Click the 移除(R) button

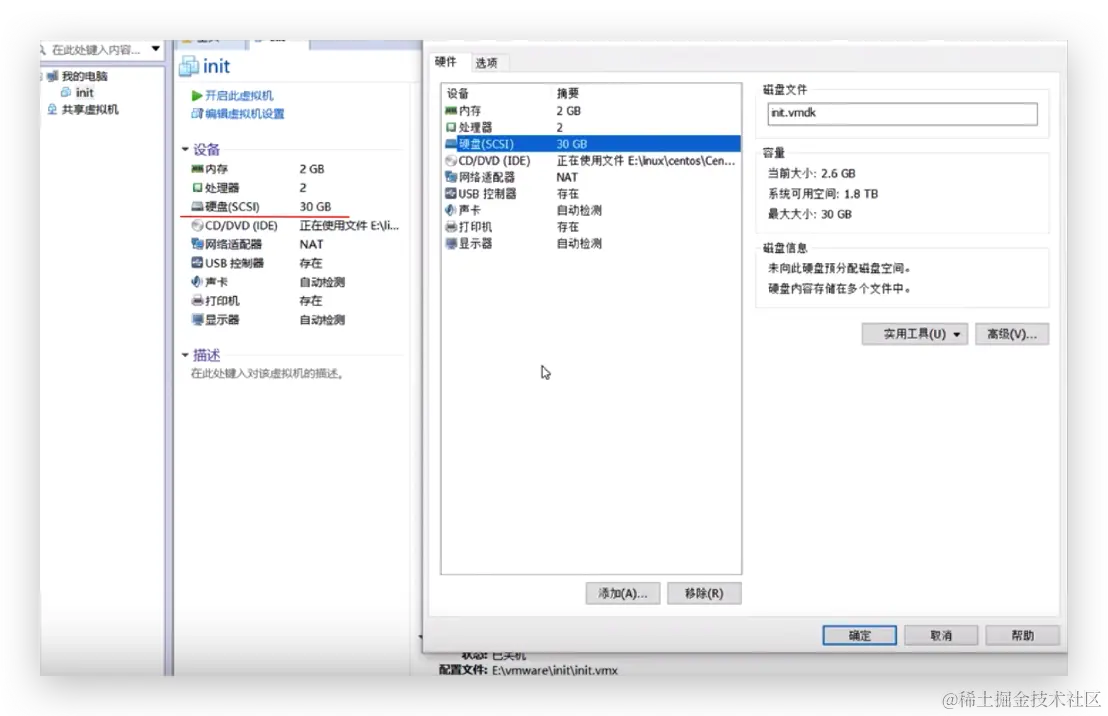[704, 593]
